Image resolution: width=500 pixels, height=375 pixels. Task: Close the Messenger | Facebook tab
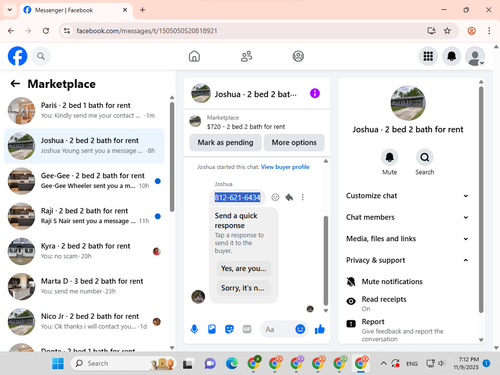(125, 10)
